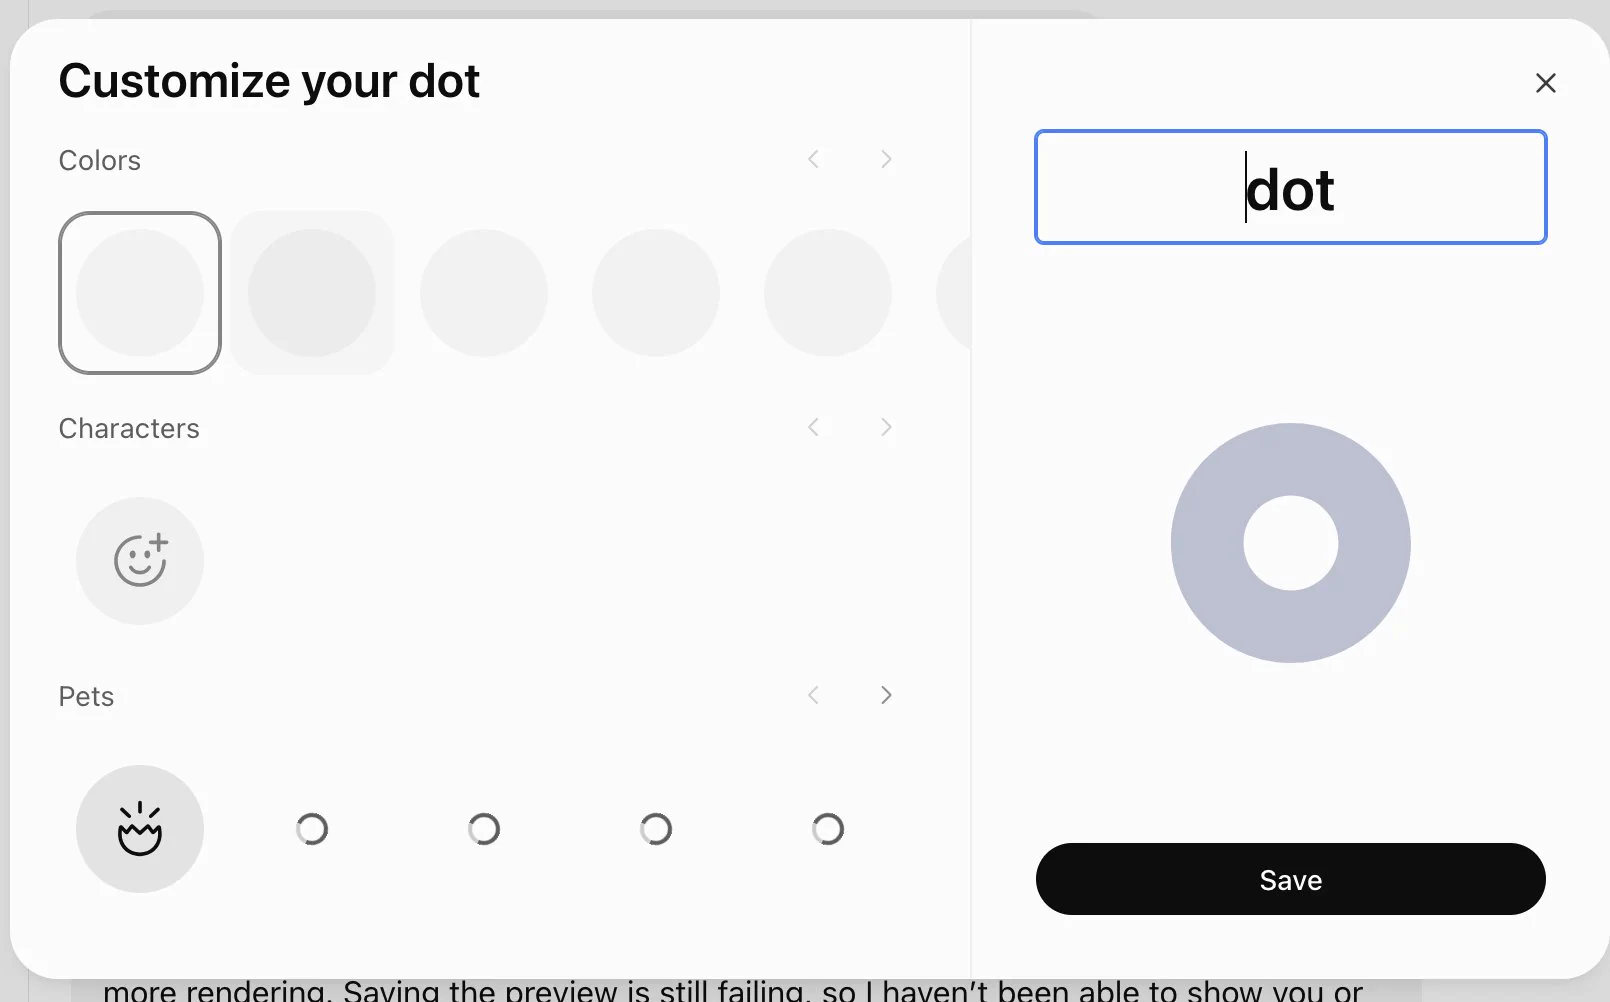Screen dimensions: 1610x1002
Task: Focus the dot name text field
Action: (x=1291, y=187)
